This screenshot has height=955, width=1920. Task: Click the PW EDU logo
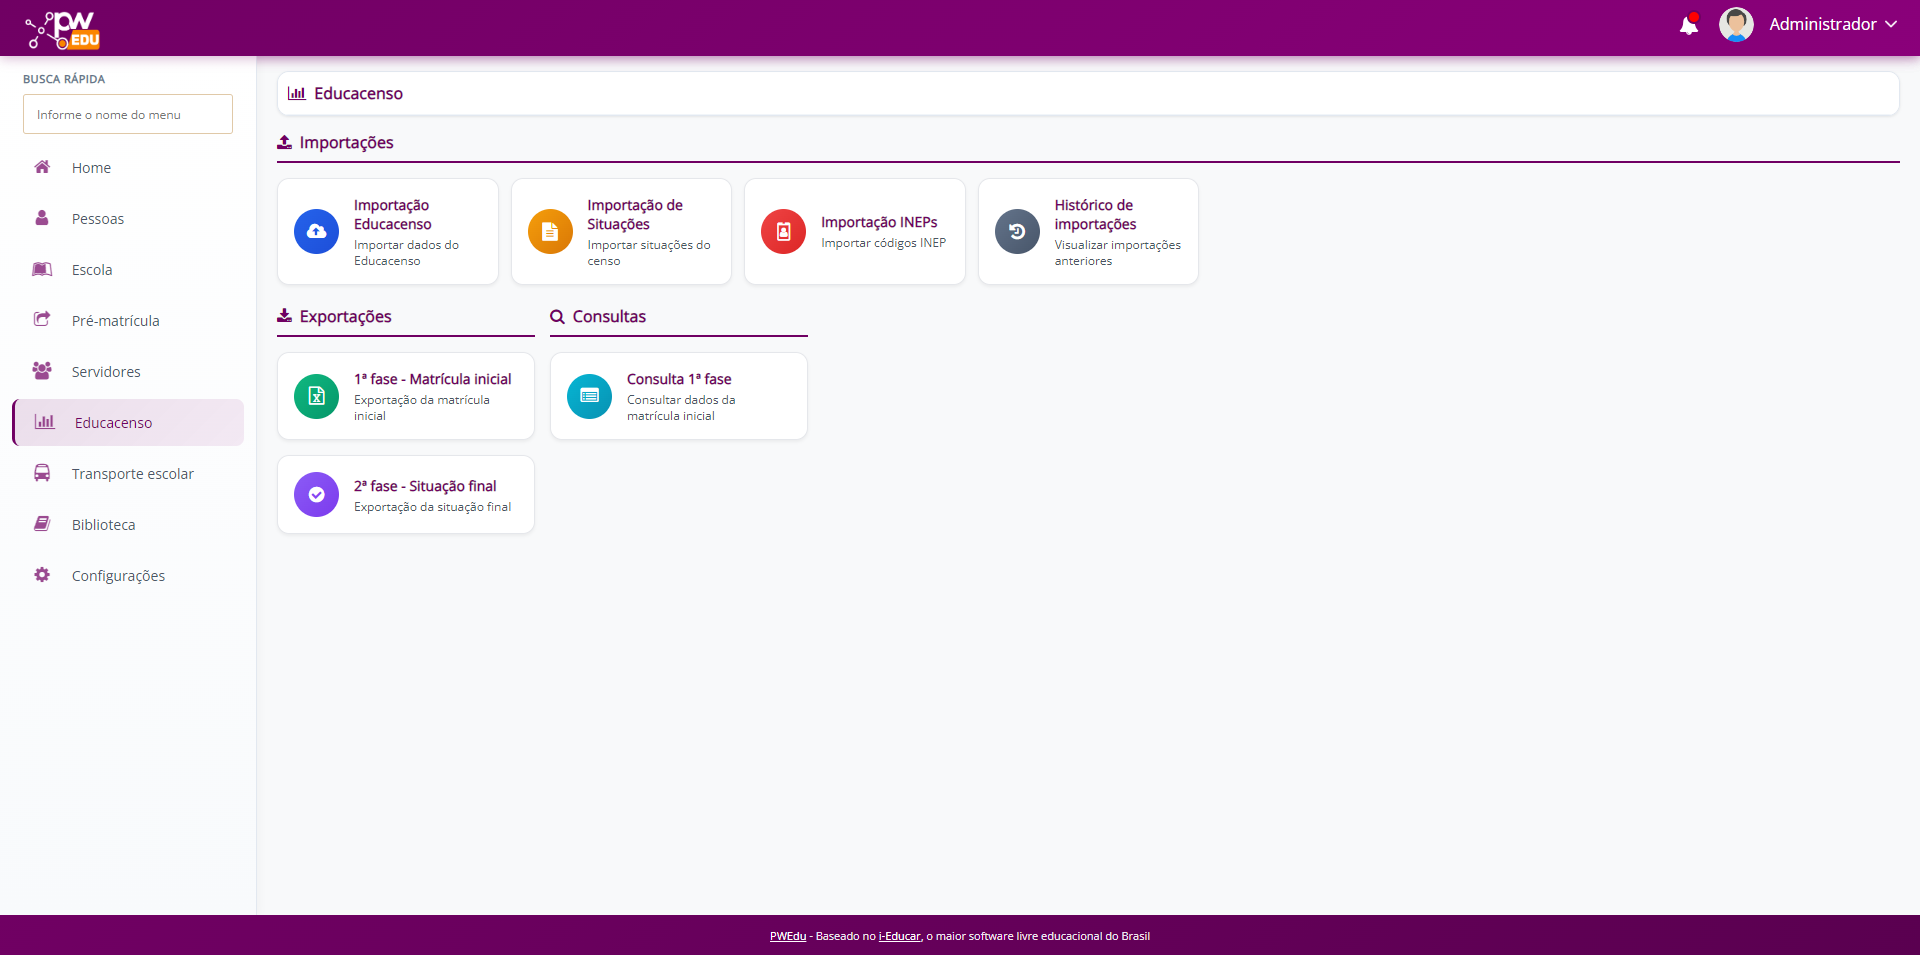[x=63, y=29]
